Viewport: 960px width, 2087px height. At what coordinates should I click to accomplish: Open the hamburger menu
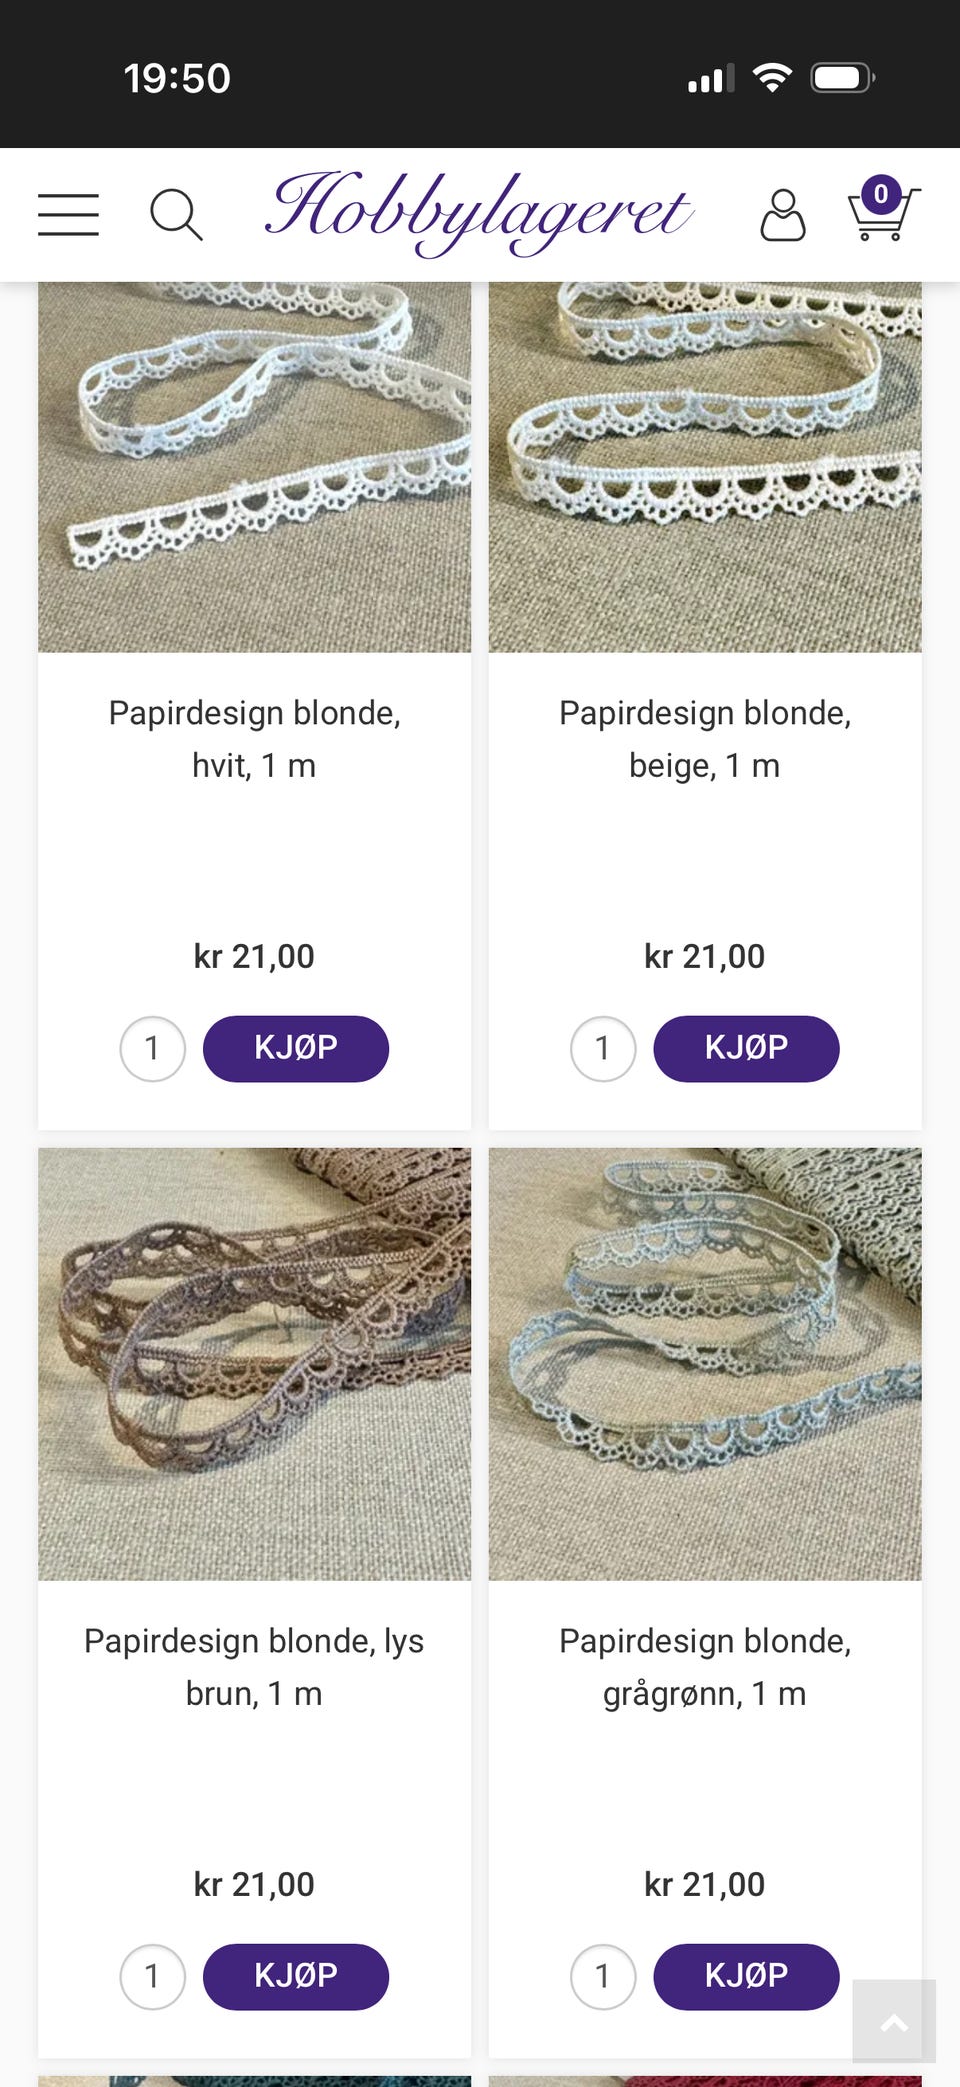click(x=68, y=215)
